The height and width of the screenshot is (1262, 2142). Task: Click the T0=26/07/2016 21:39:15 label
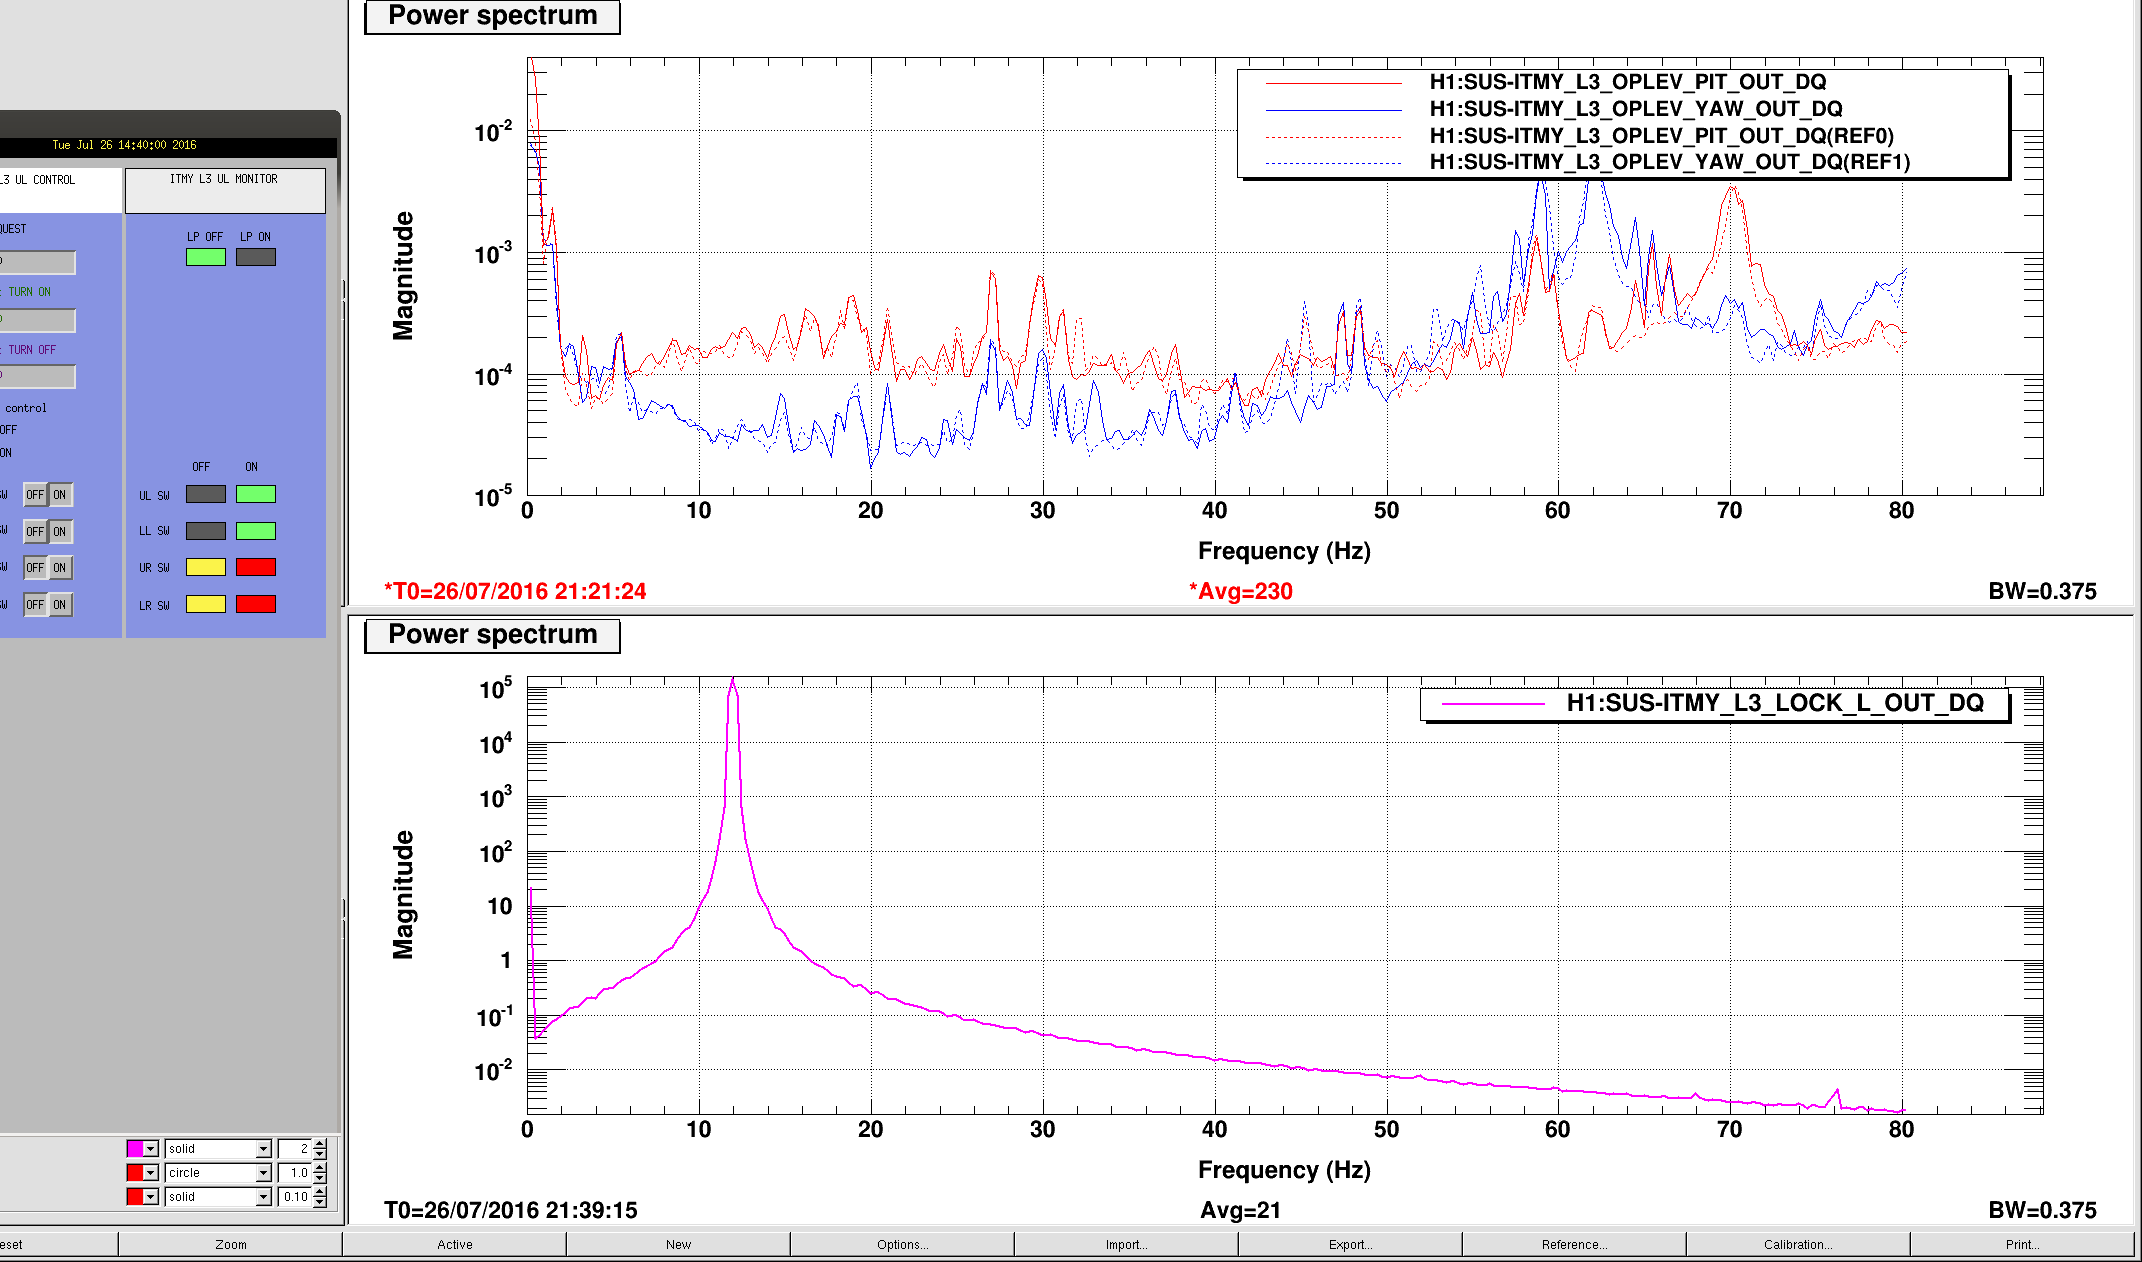(510, 1210)
